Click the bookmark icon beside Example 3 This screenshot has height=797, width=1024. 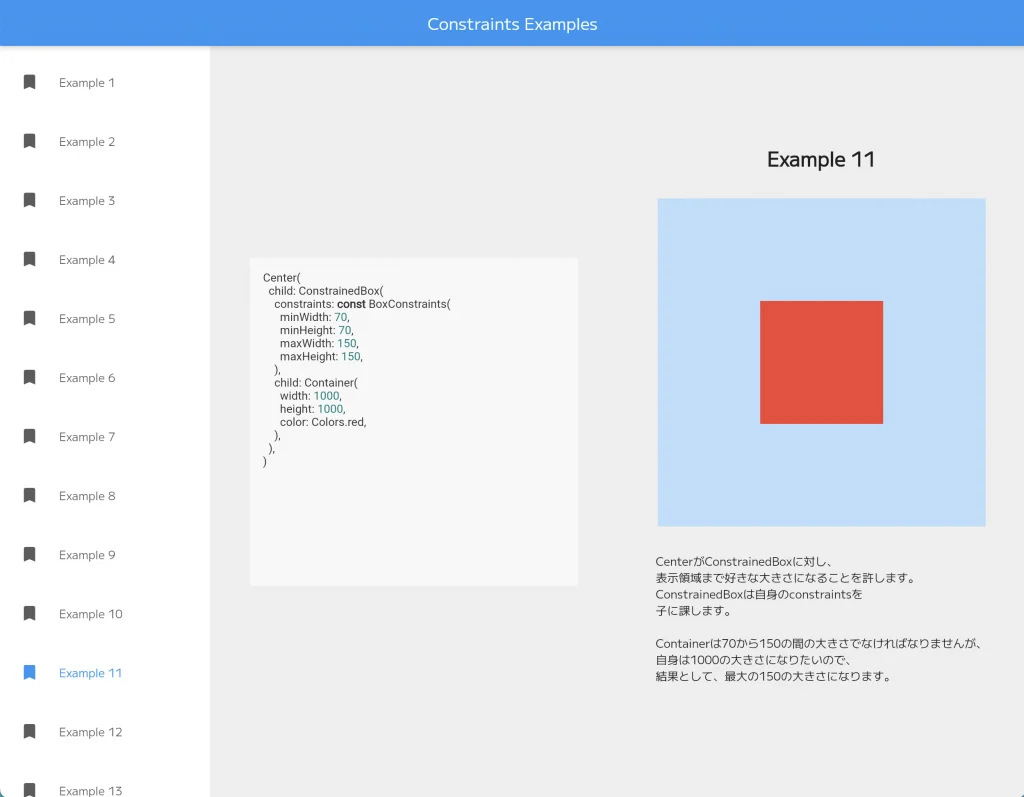click(29, 200)
